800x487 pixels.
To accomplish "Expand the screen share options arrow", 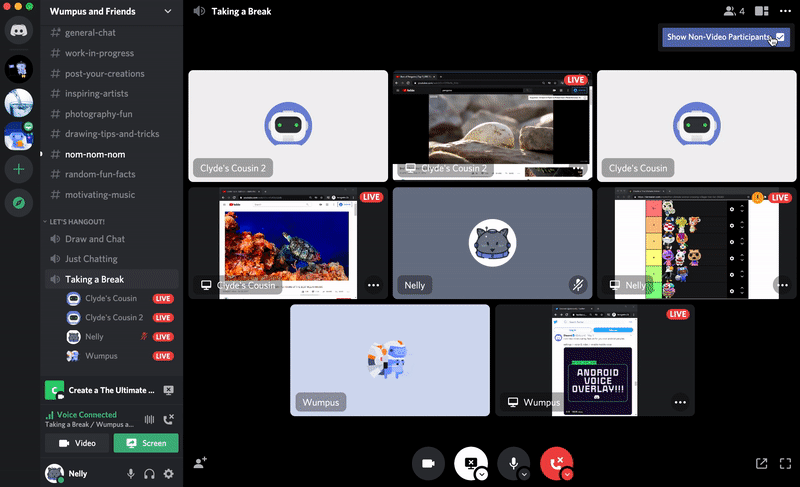I will click(x=481, y=474).
